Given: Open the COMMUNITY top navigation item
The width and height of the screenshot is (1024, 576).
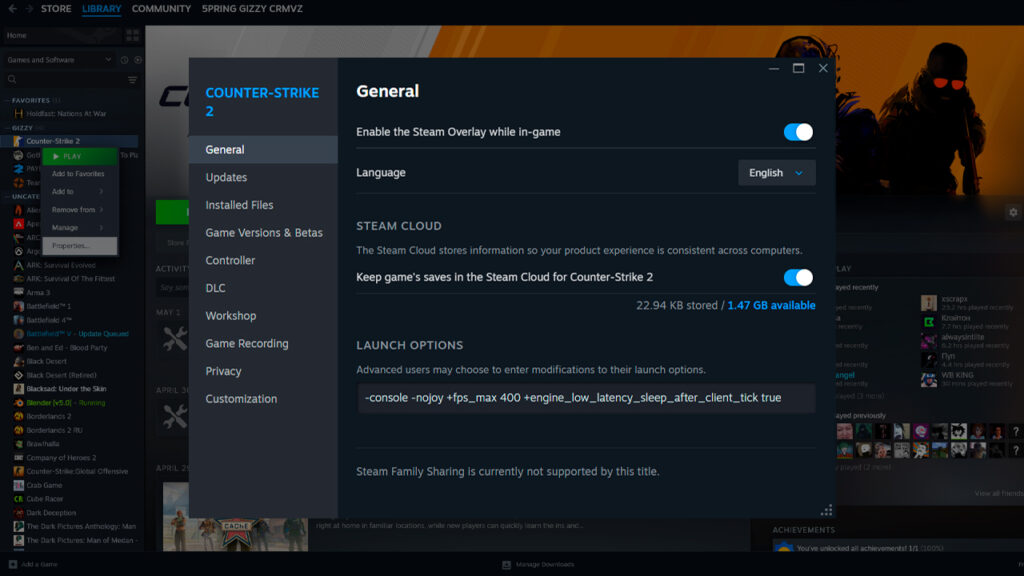Looking at the screenshot, I should (161, 8).
